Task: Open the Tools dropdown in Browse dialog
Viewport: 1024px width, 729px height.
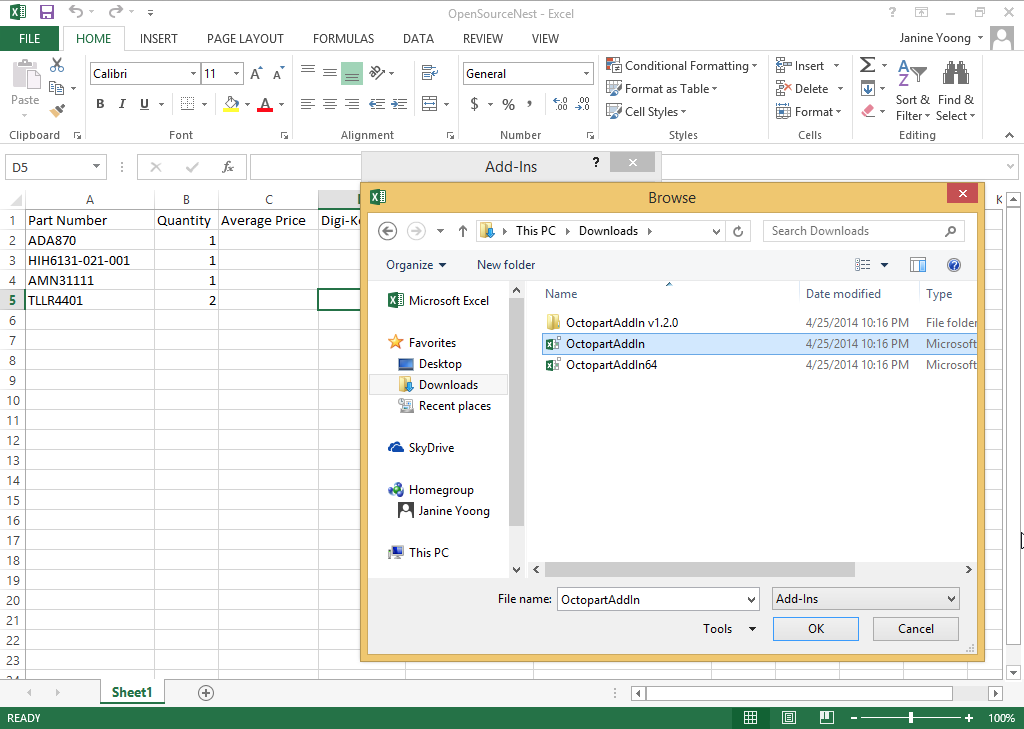Action: [730, 629]
